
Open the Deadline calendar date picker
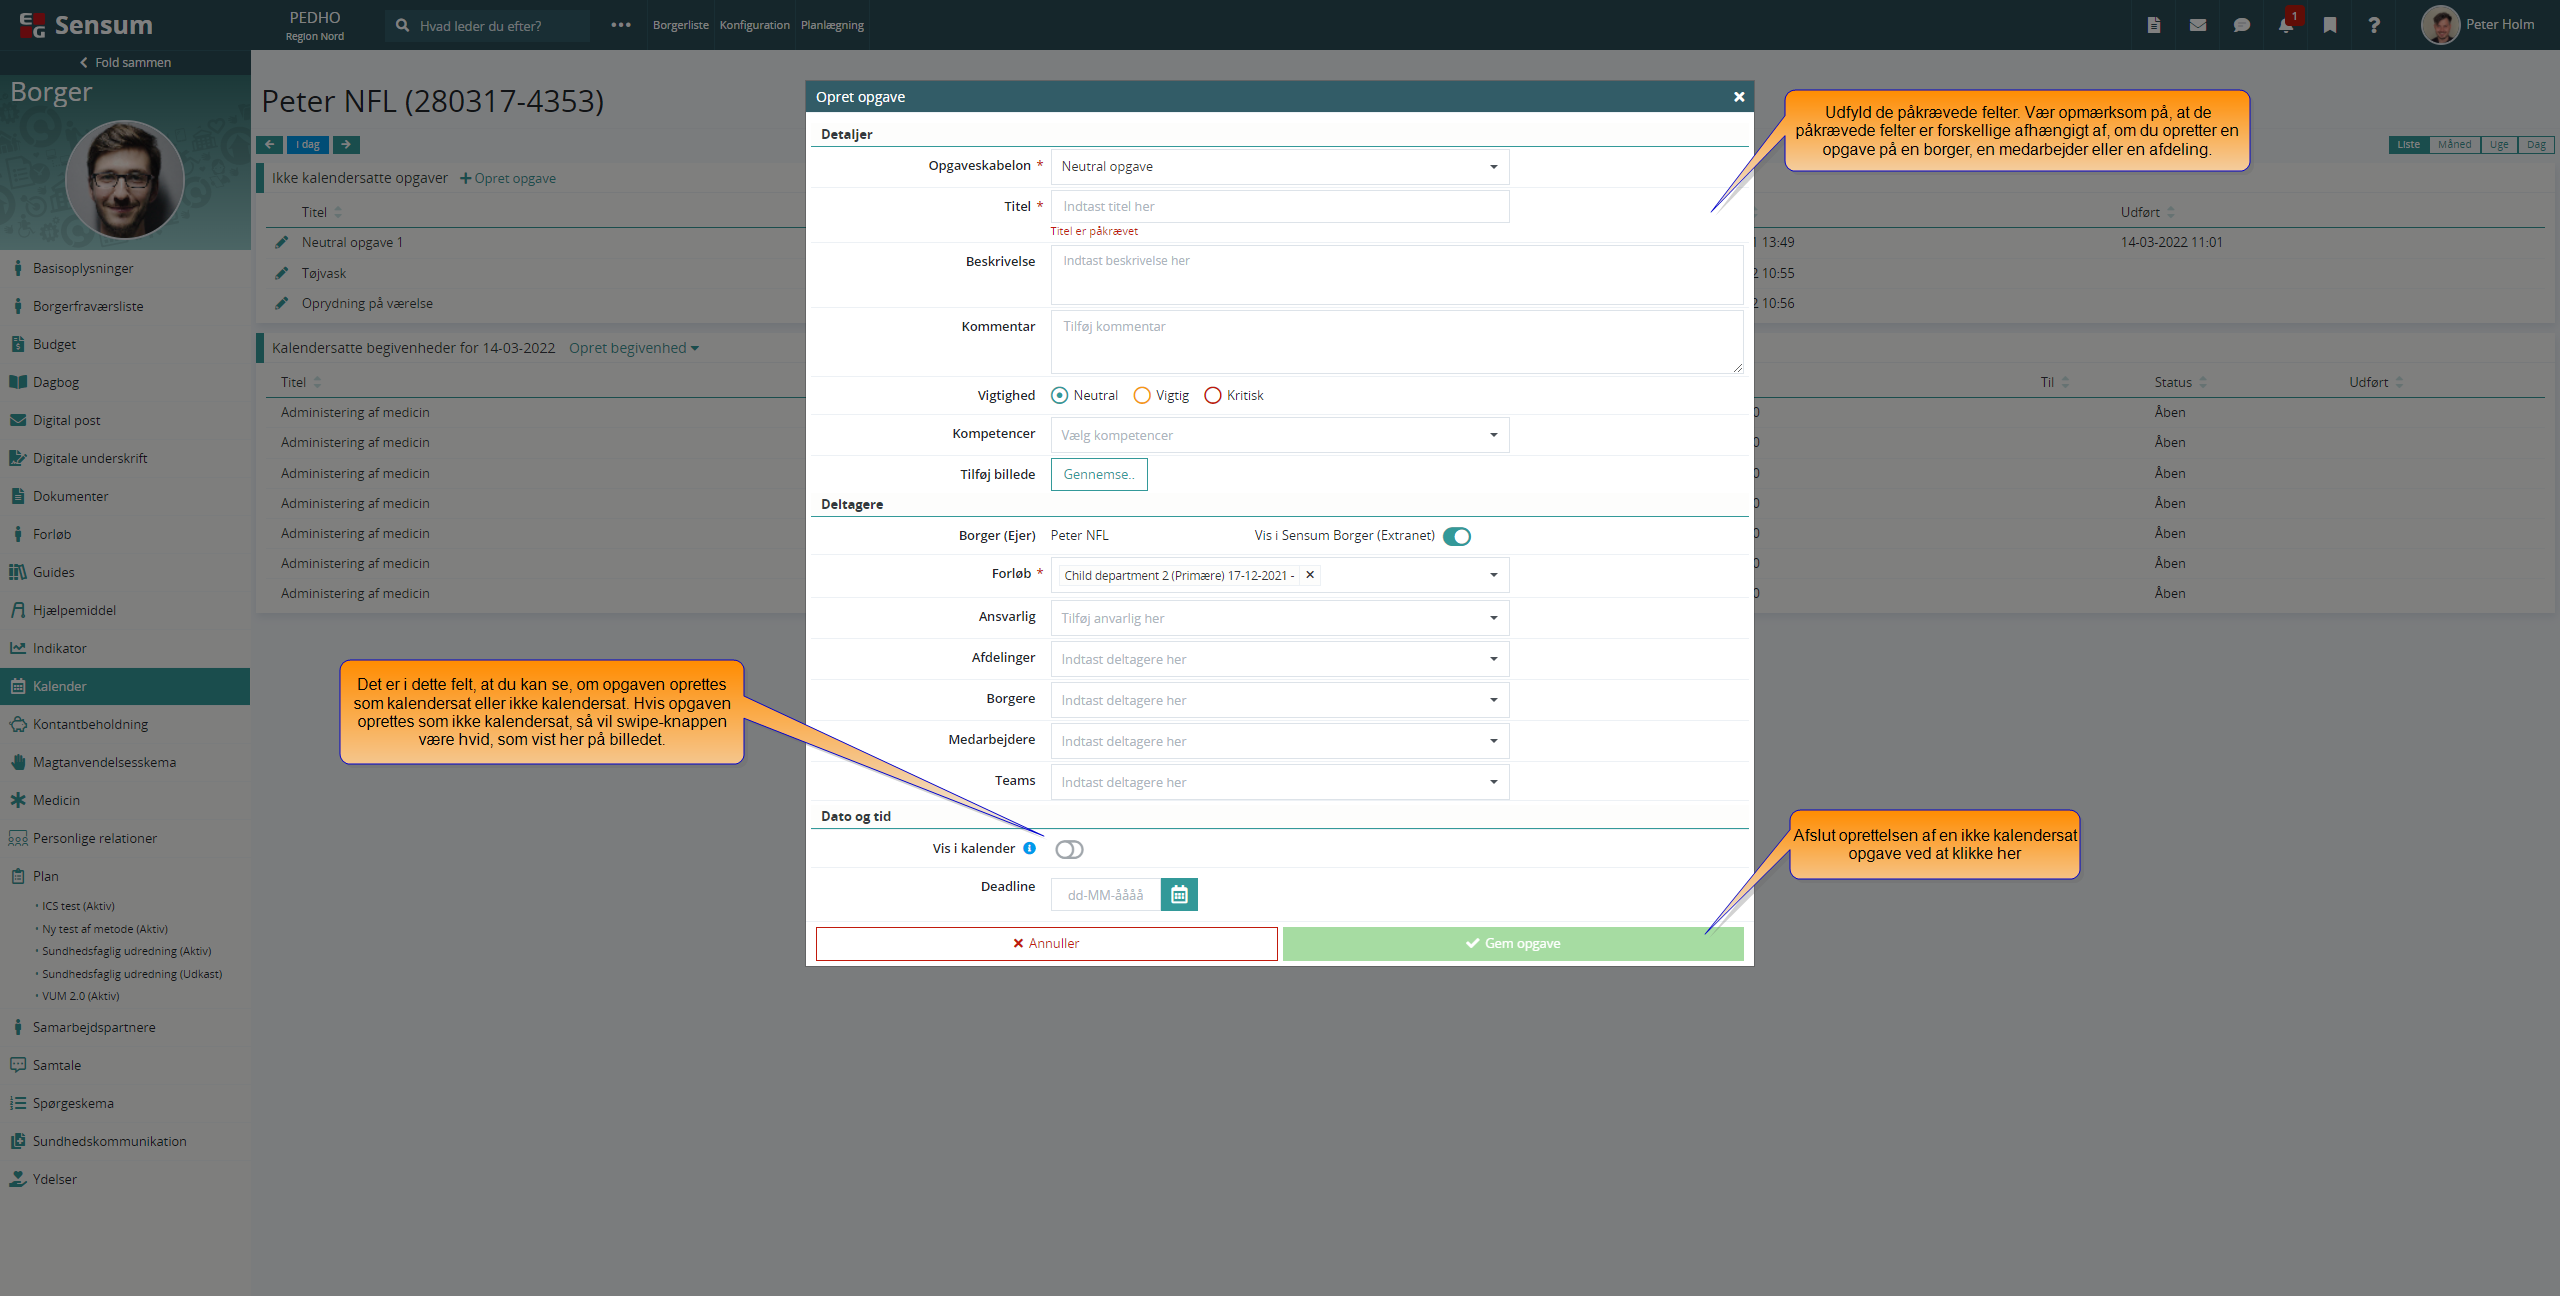pyautogui.click(x=1179, y=895)
